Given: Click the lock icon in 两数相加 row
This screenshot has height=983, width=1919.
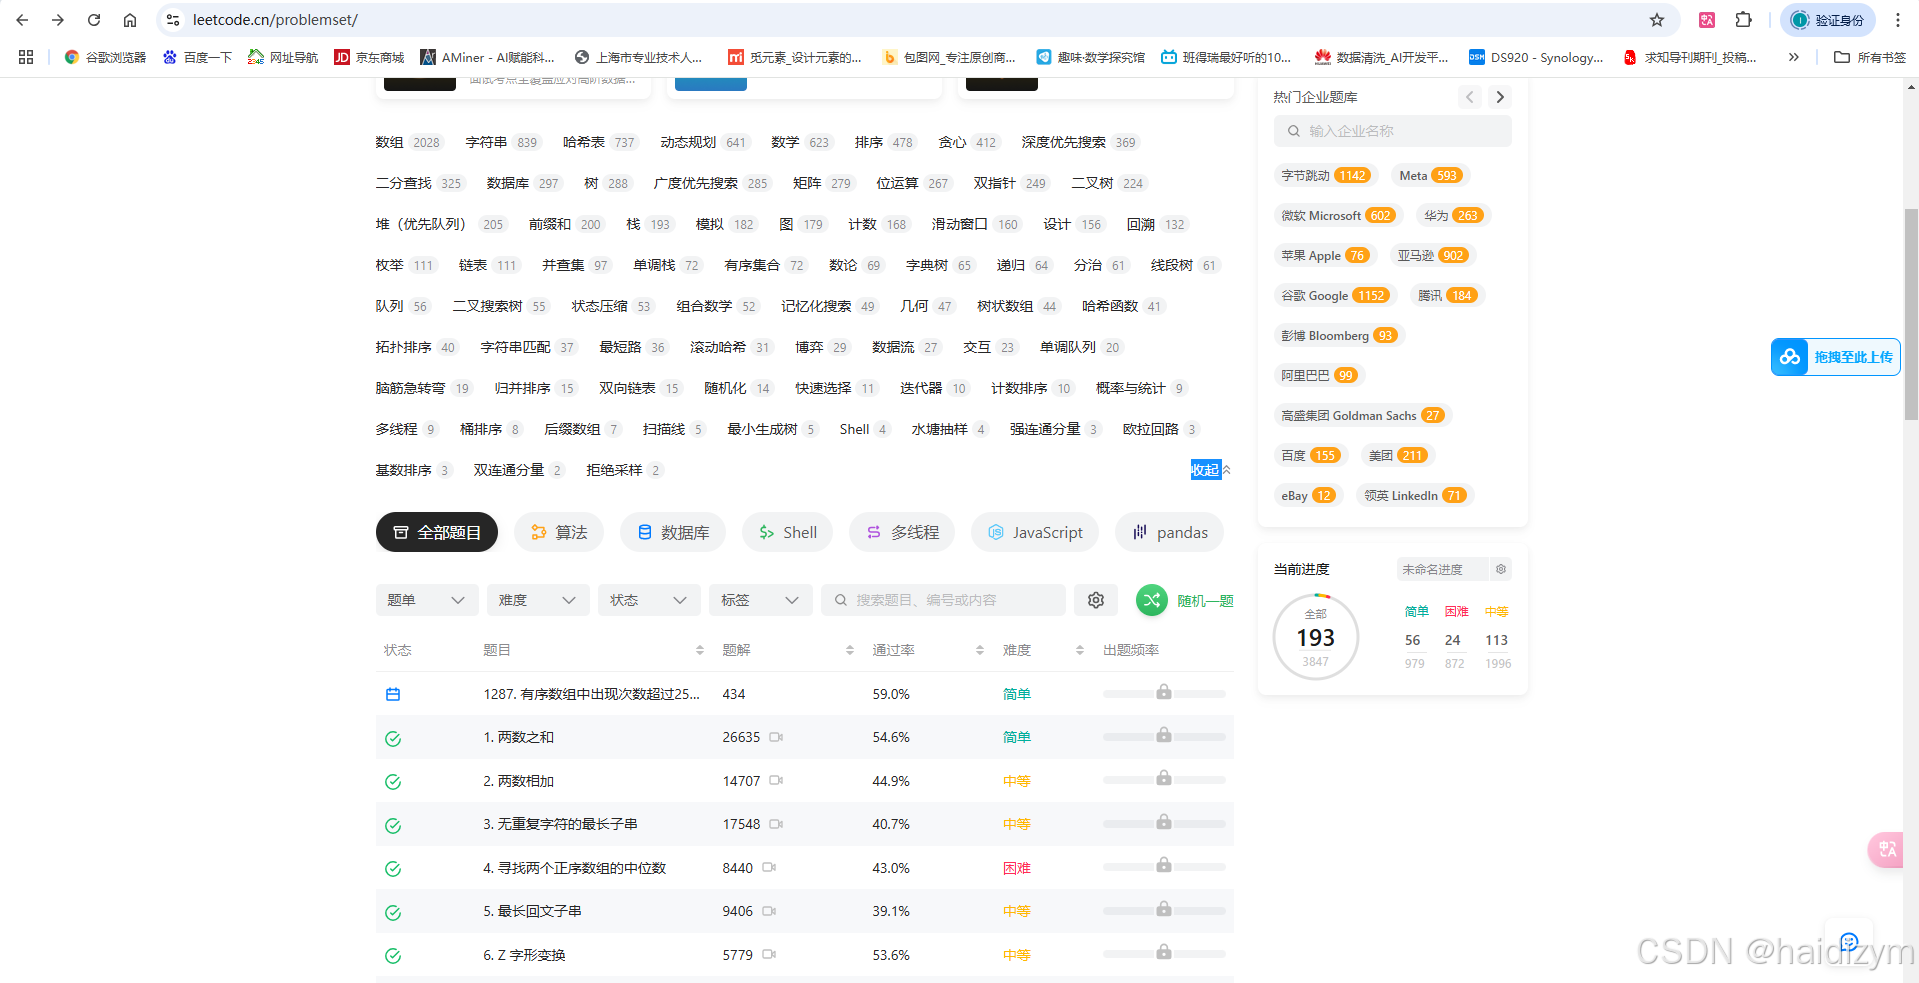Looking at the screenshot, I should [1164, 778].
